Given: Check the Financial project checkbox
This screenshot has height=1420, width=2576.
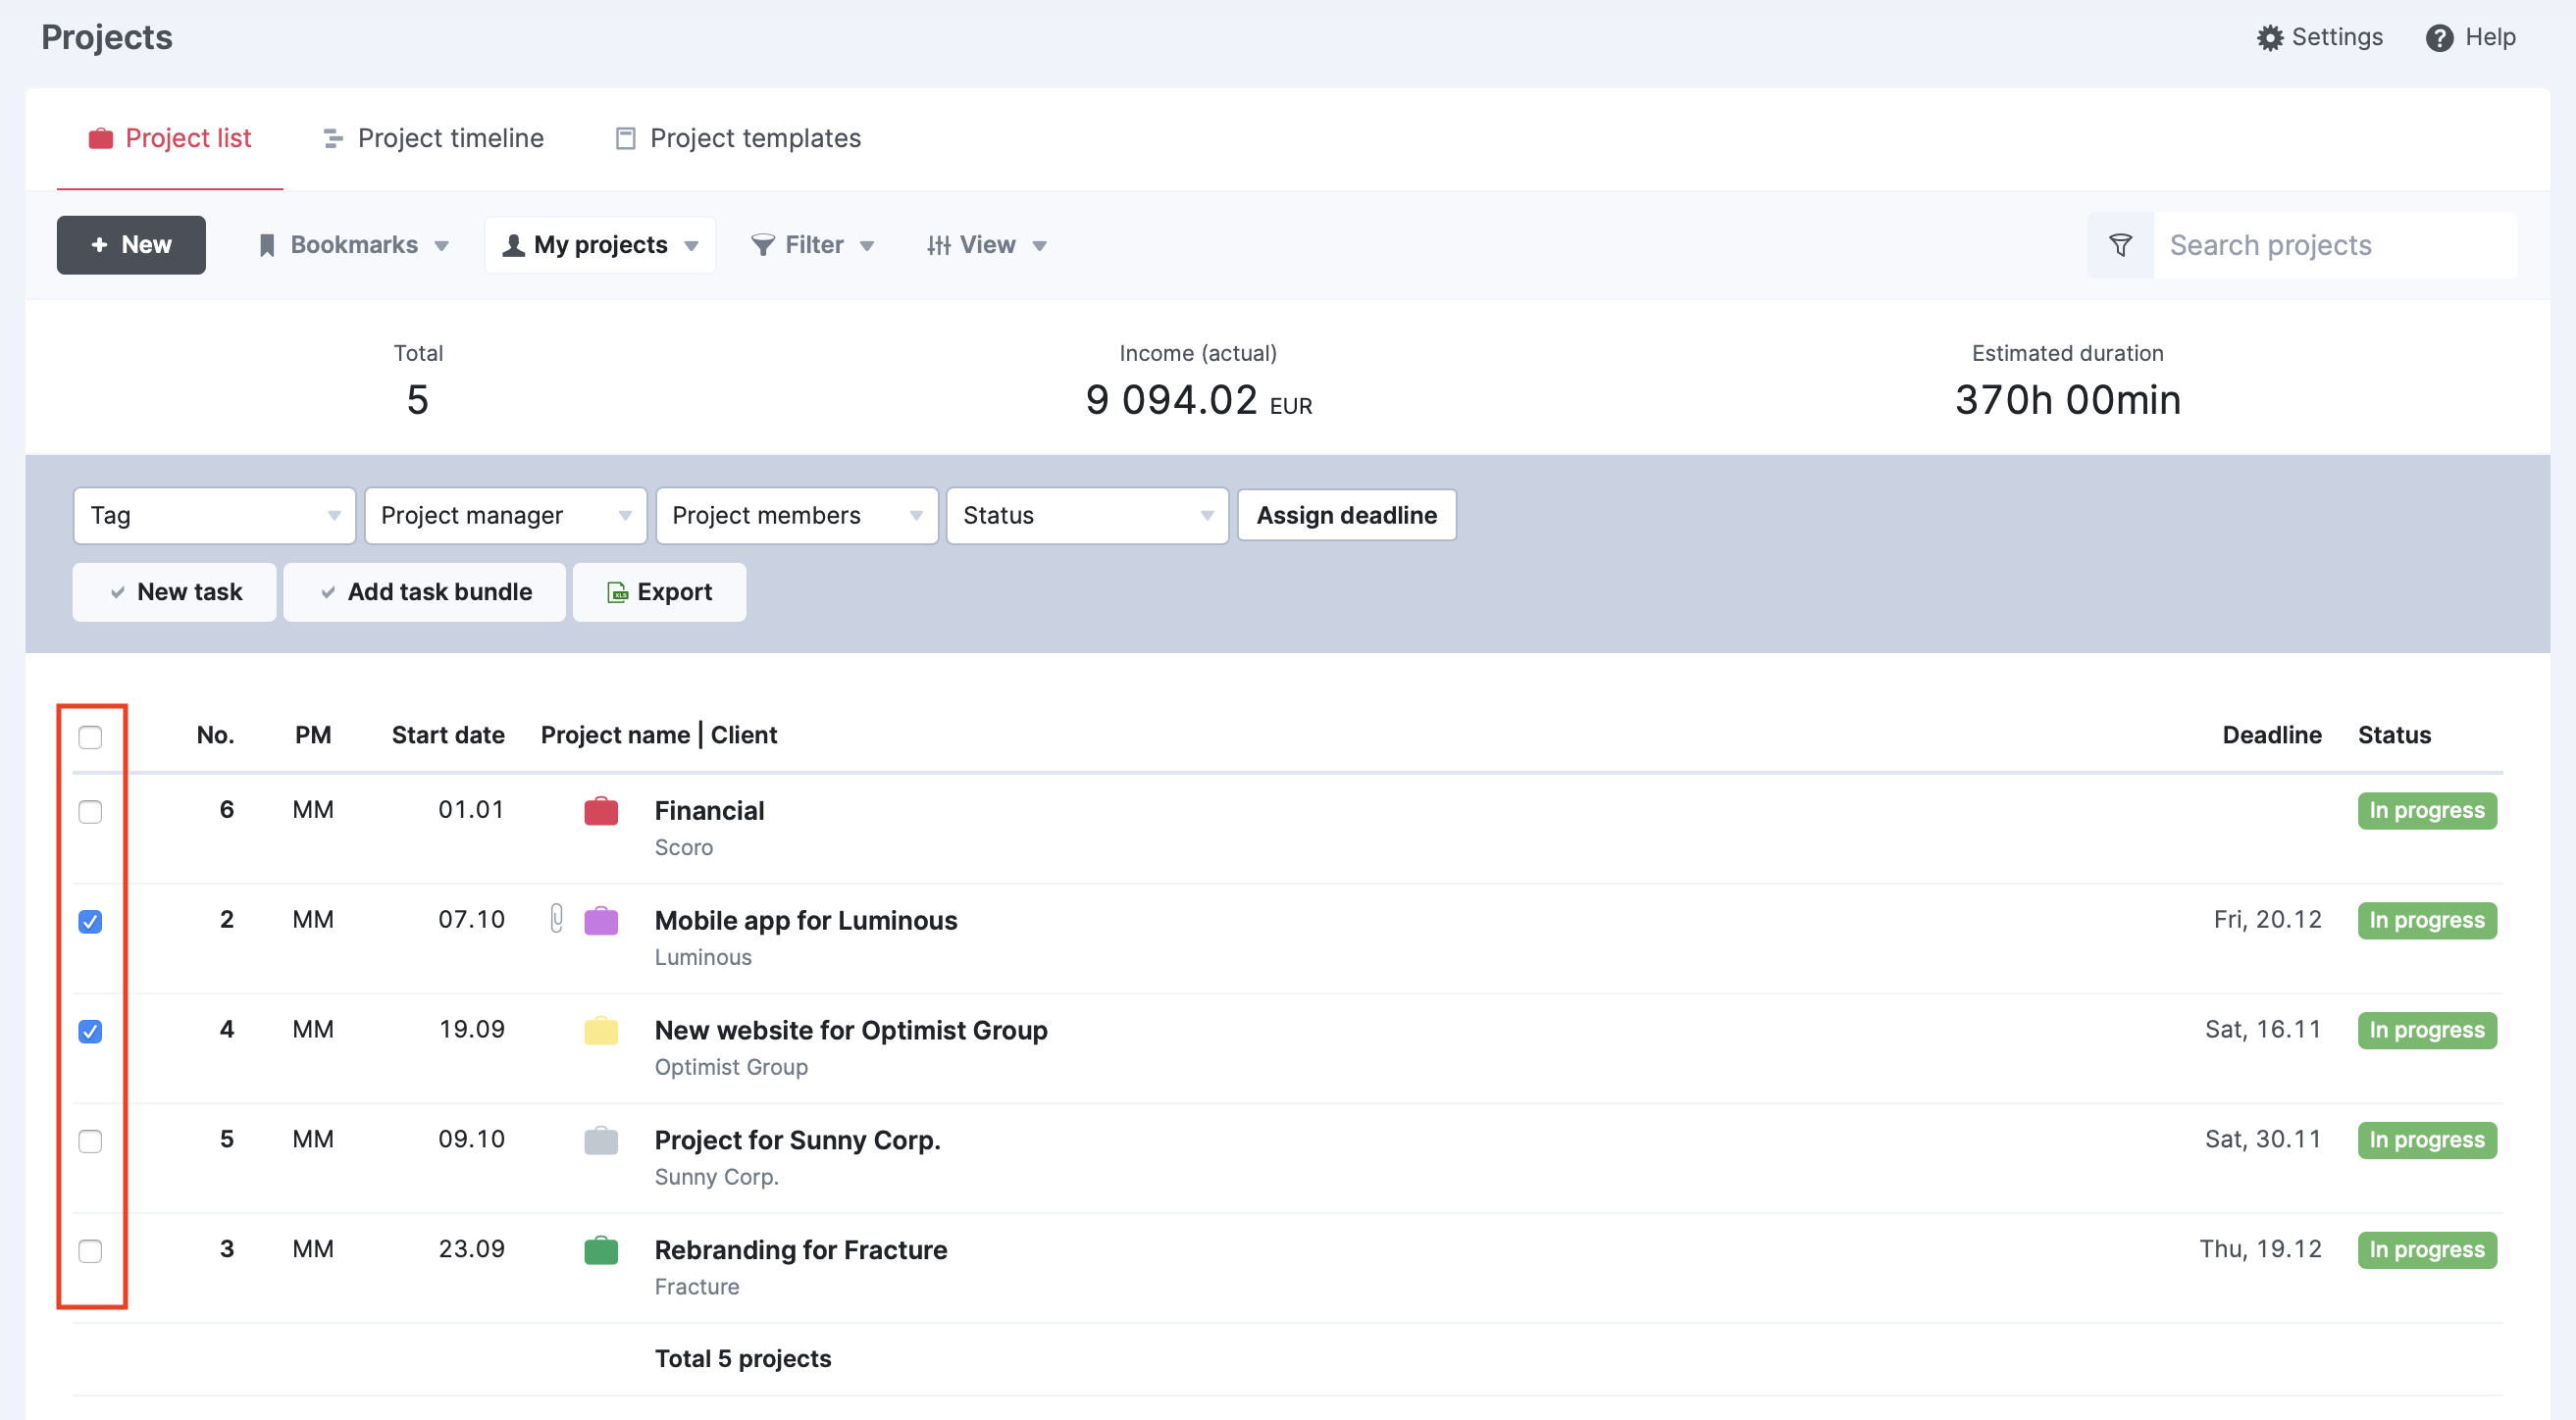Looking at the screenshot, I should [90, 811].
